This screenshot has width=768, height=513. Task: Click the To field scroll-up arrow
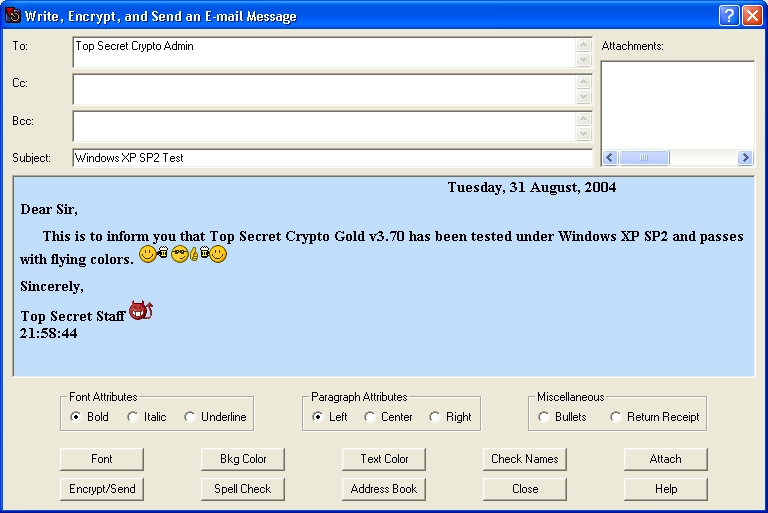(583, 45)
